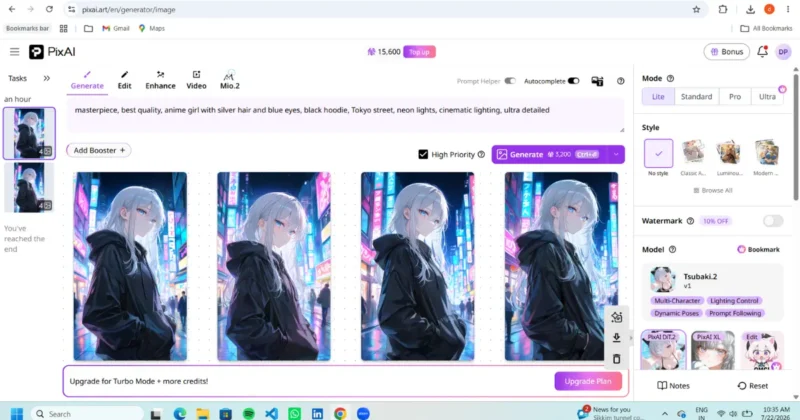Click the right panel vertical scrollbar
This screenshot has width=800, height=420.
point(795,138)
